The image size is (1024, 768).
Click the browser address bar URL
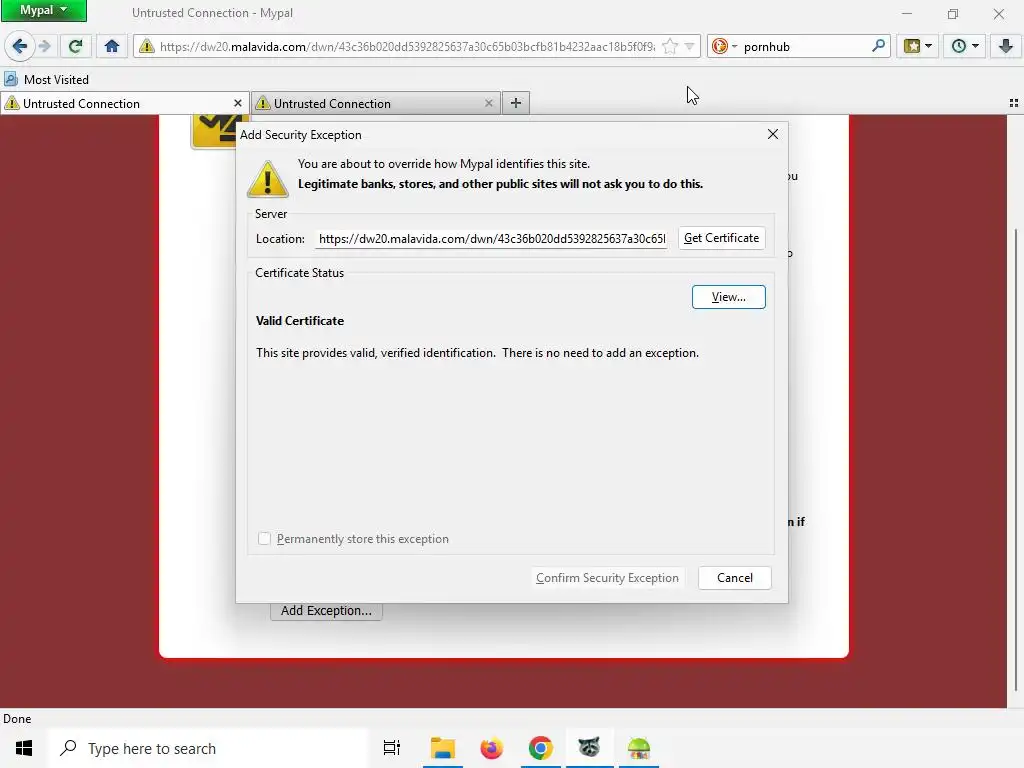407,46
